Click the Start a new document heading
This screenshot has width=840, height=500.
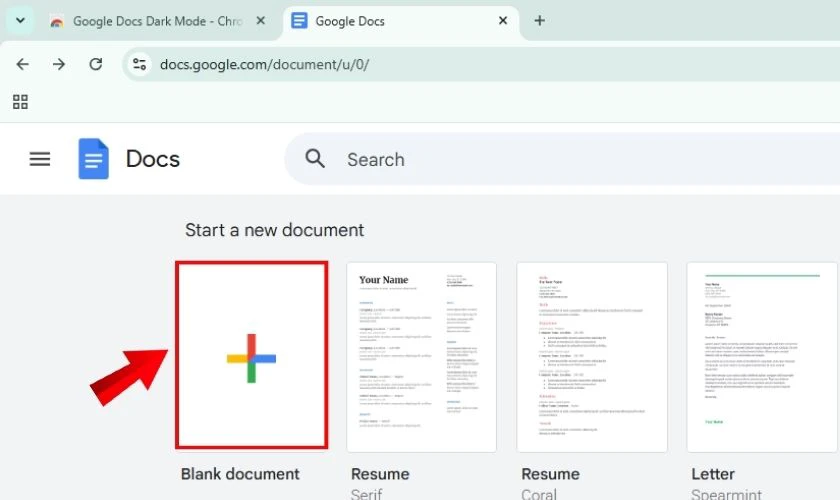(x=274, y=230)
